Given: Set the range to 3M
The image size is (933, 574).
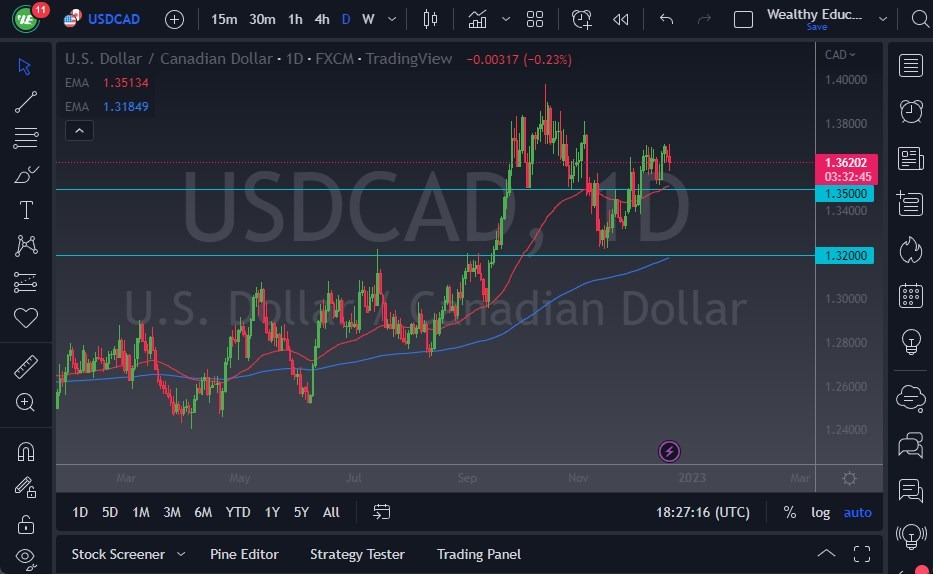Looking at the screenshot, I should coord(171,512).
